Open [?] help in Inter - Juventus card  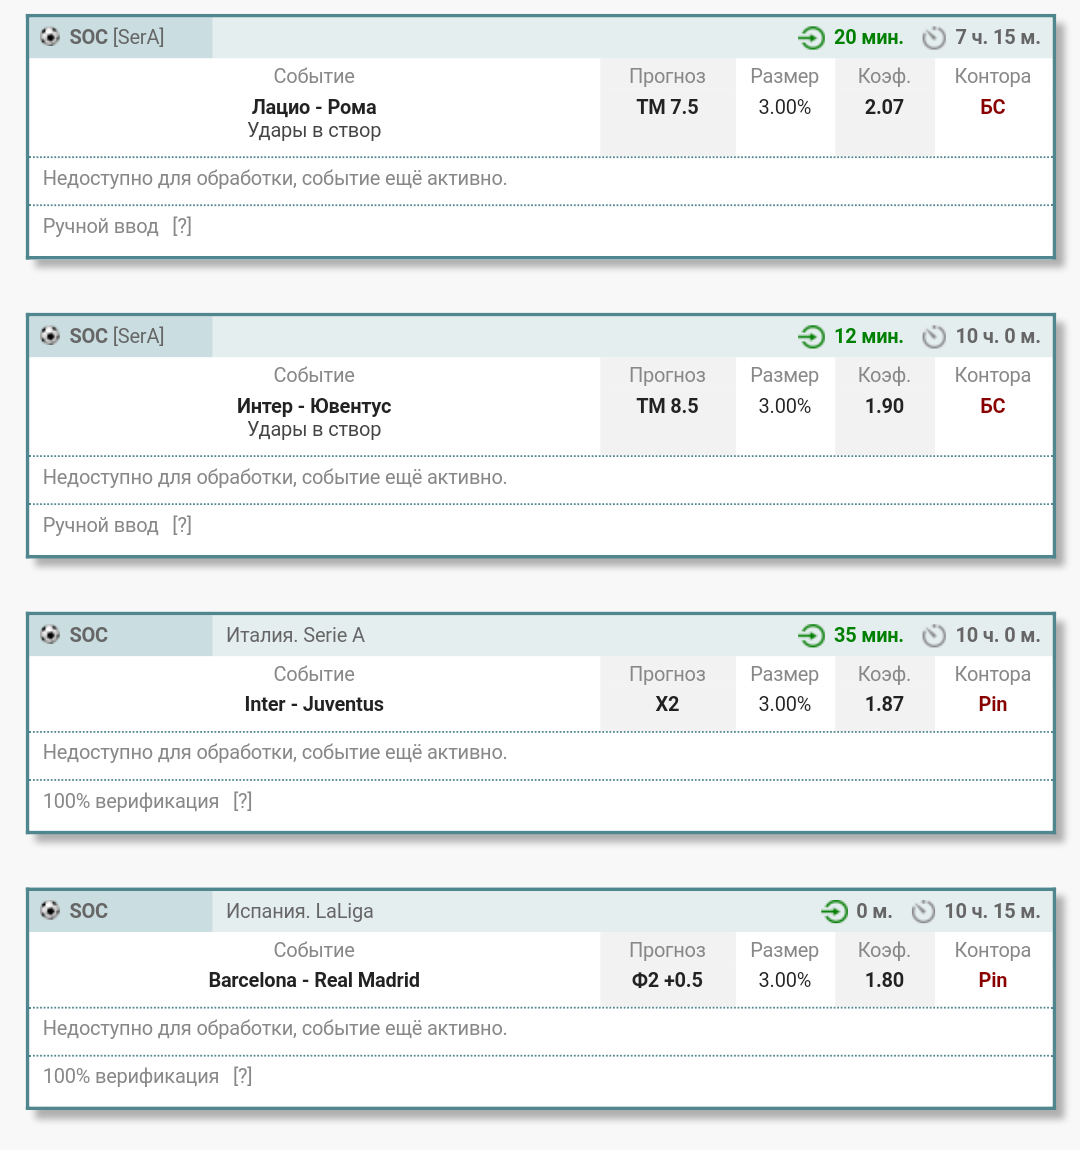[x=242, y=801]
